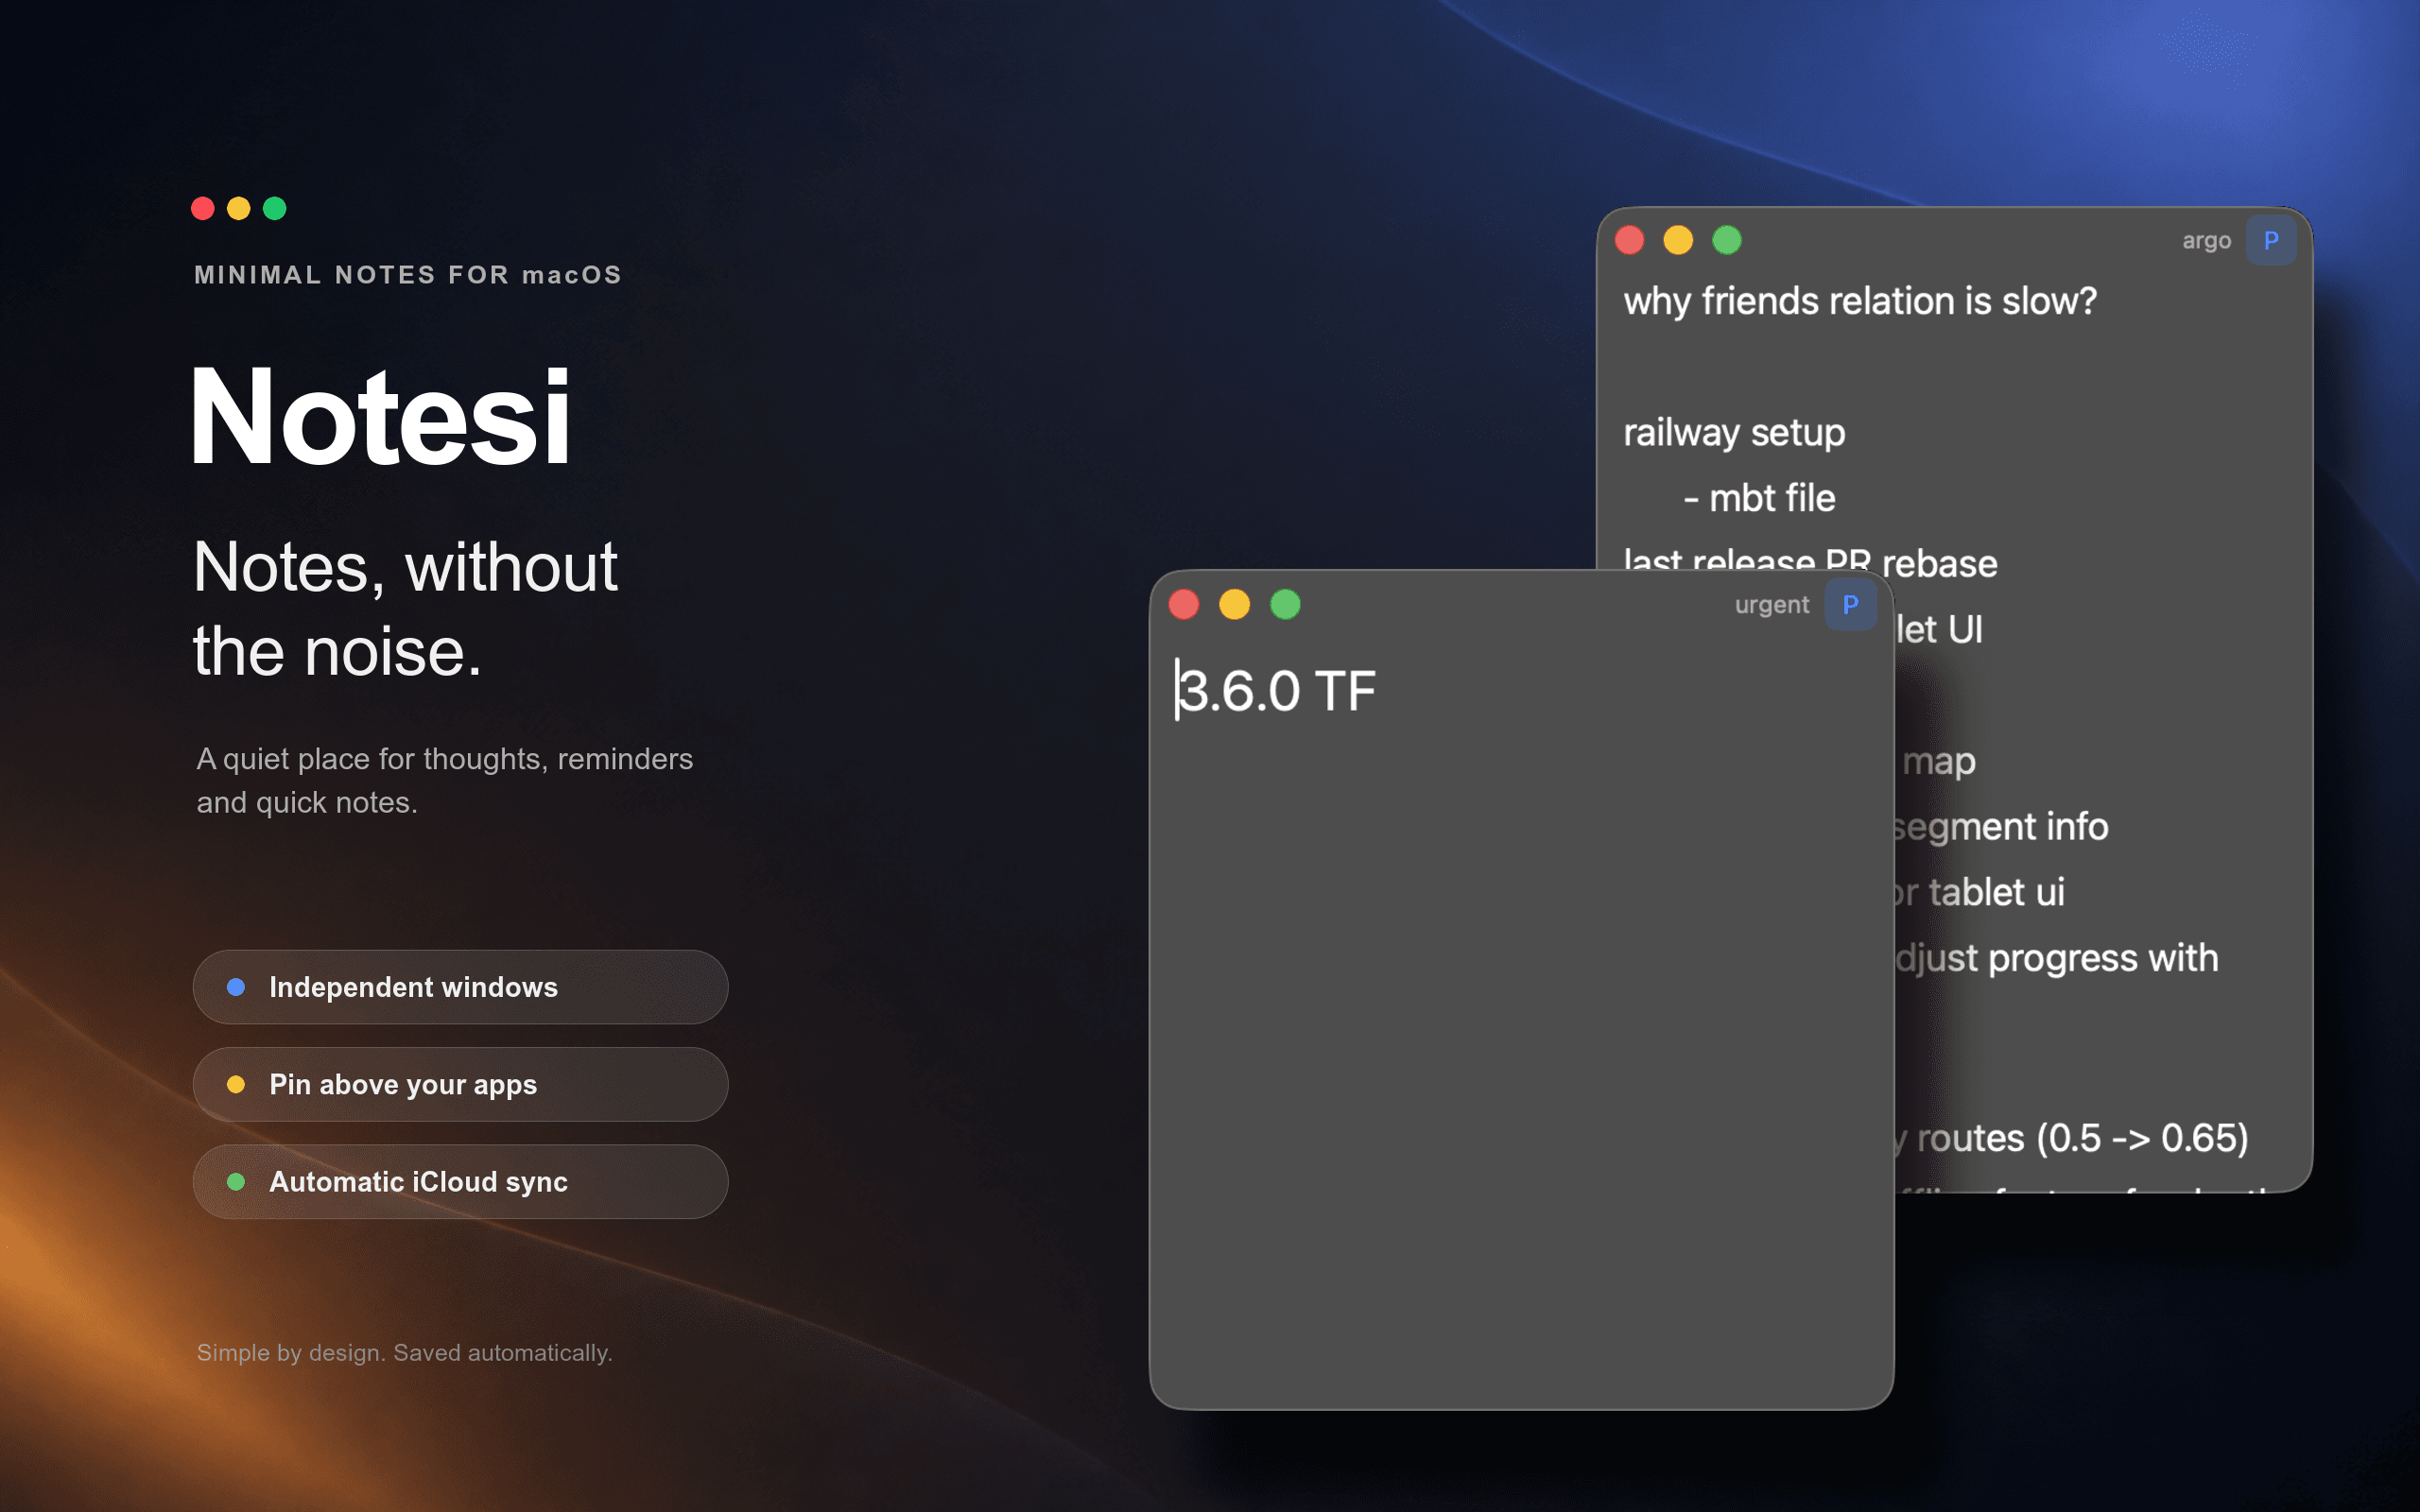Image resolution: width=2420 pixels, height=1512 pixels.
Task: Toggle the pin button in the urgent note
Action: (1850, 604)
